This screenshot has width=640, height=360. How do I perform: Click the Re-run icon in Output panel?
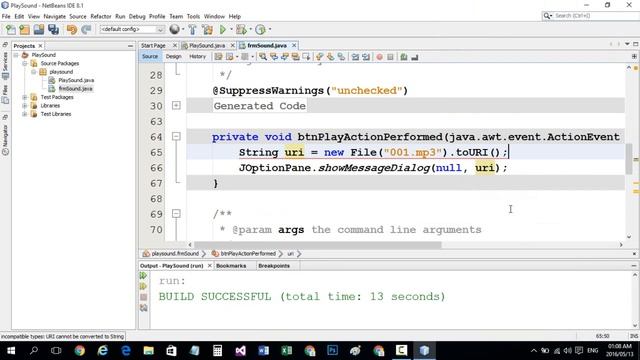tap(143, 276)
